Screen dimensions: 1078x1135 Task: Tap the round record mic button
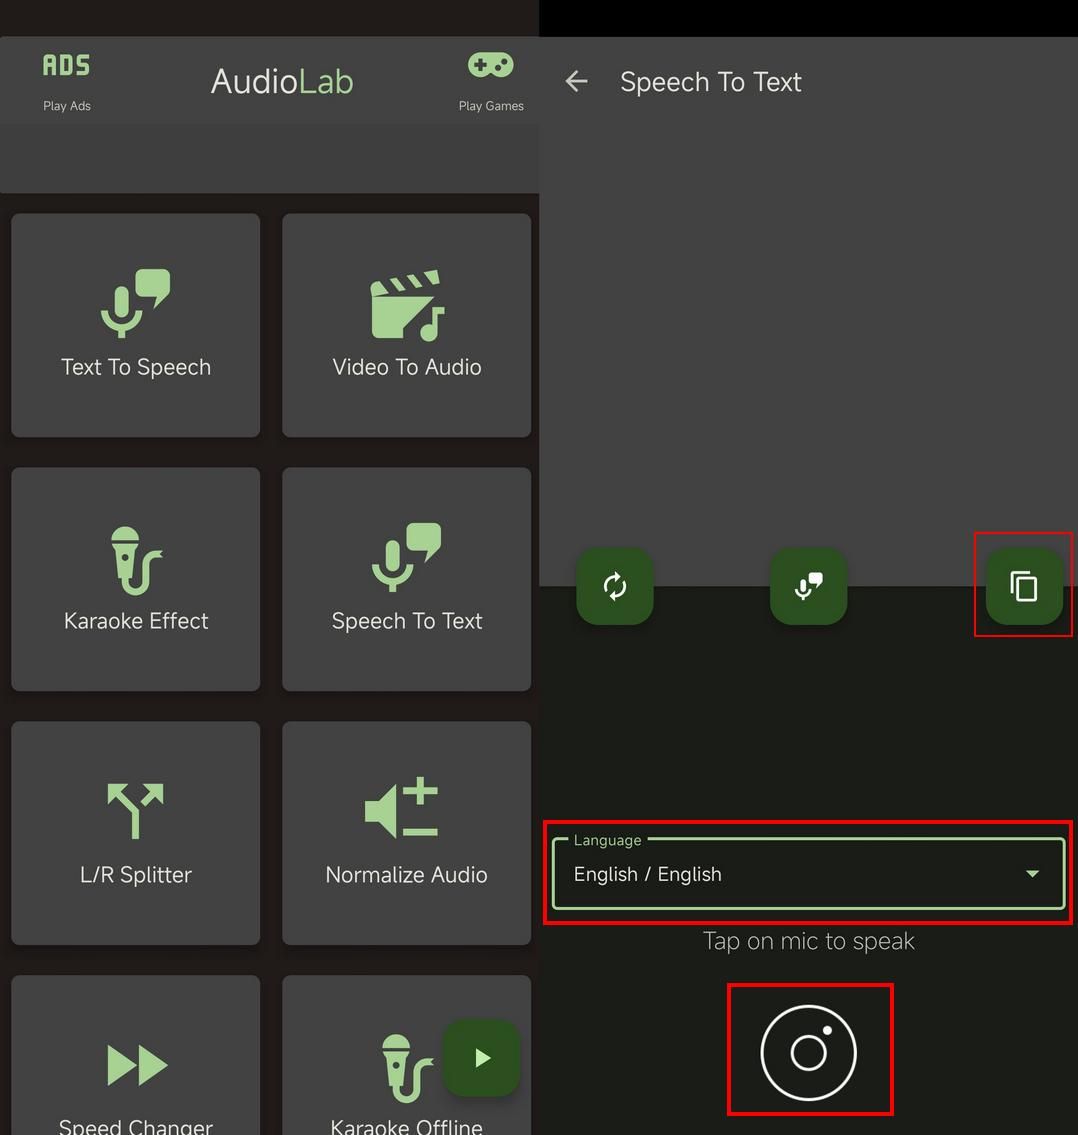click(809, 1052)
